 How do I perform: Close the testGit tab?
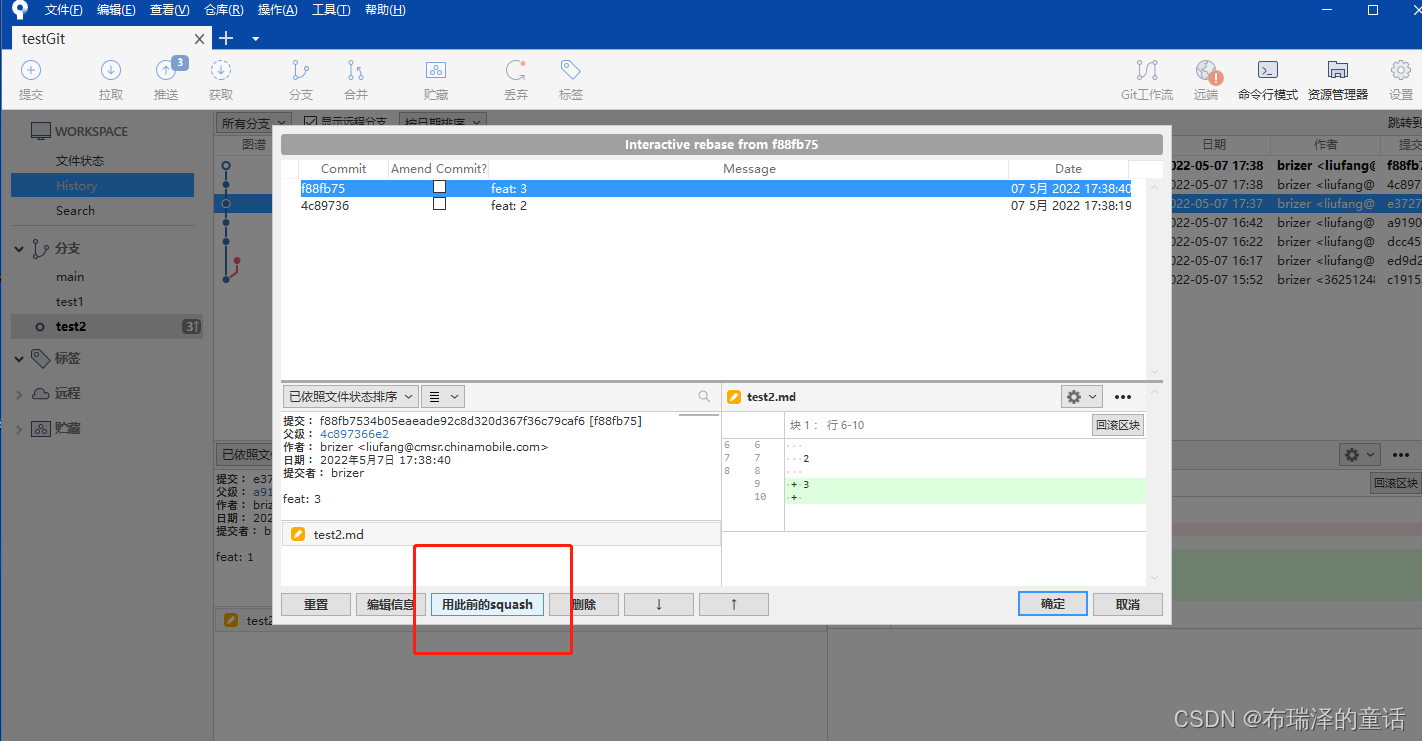click(x=199, y=39)
